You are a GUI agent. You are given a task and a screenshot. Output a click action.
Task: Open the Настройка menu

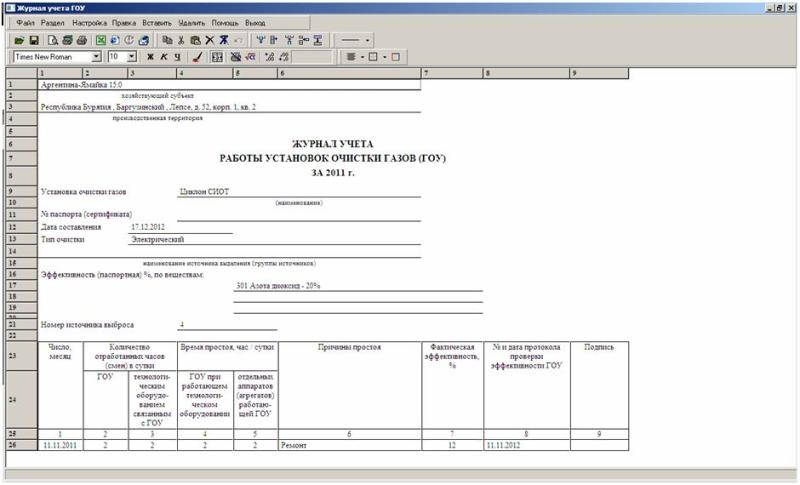click(x=89, y=22)
